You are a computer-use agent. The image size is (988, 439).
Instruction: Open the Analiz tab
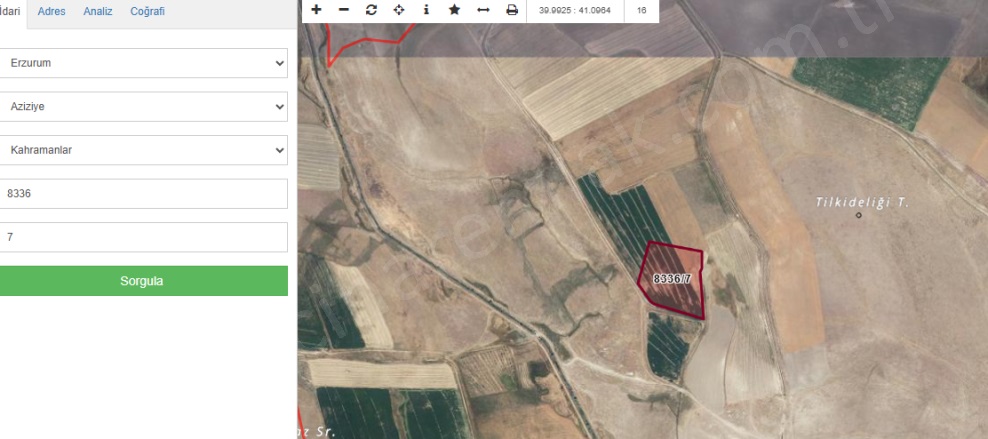click(x=98, y=12)
